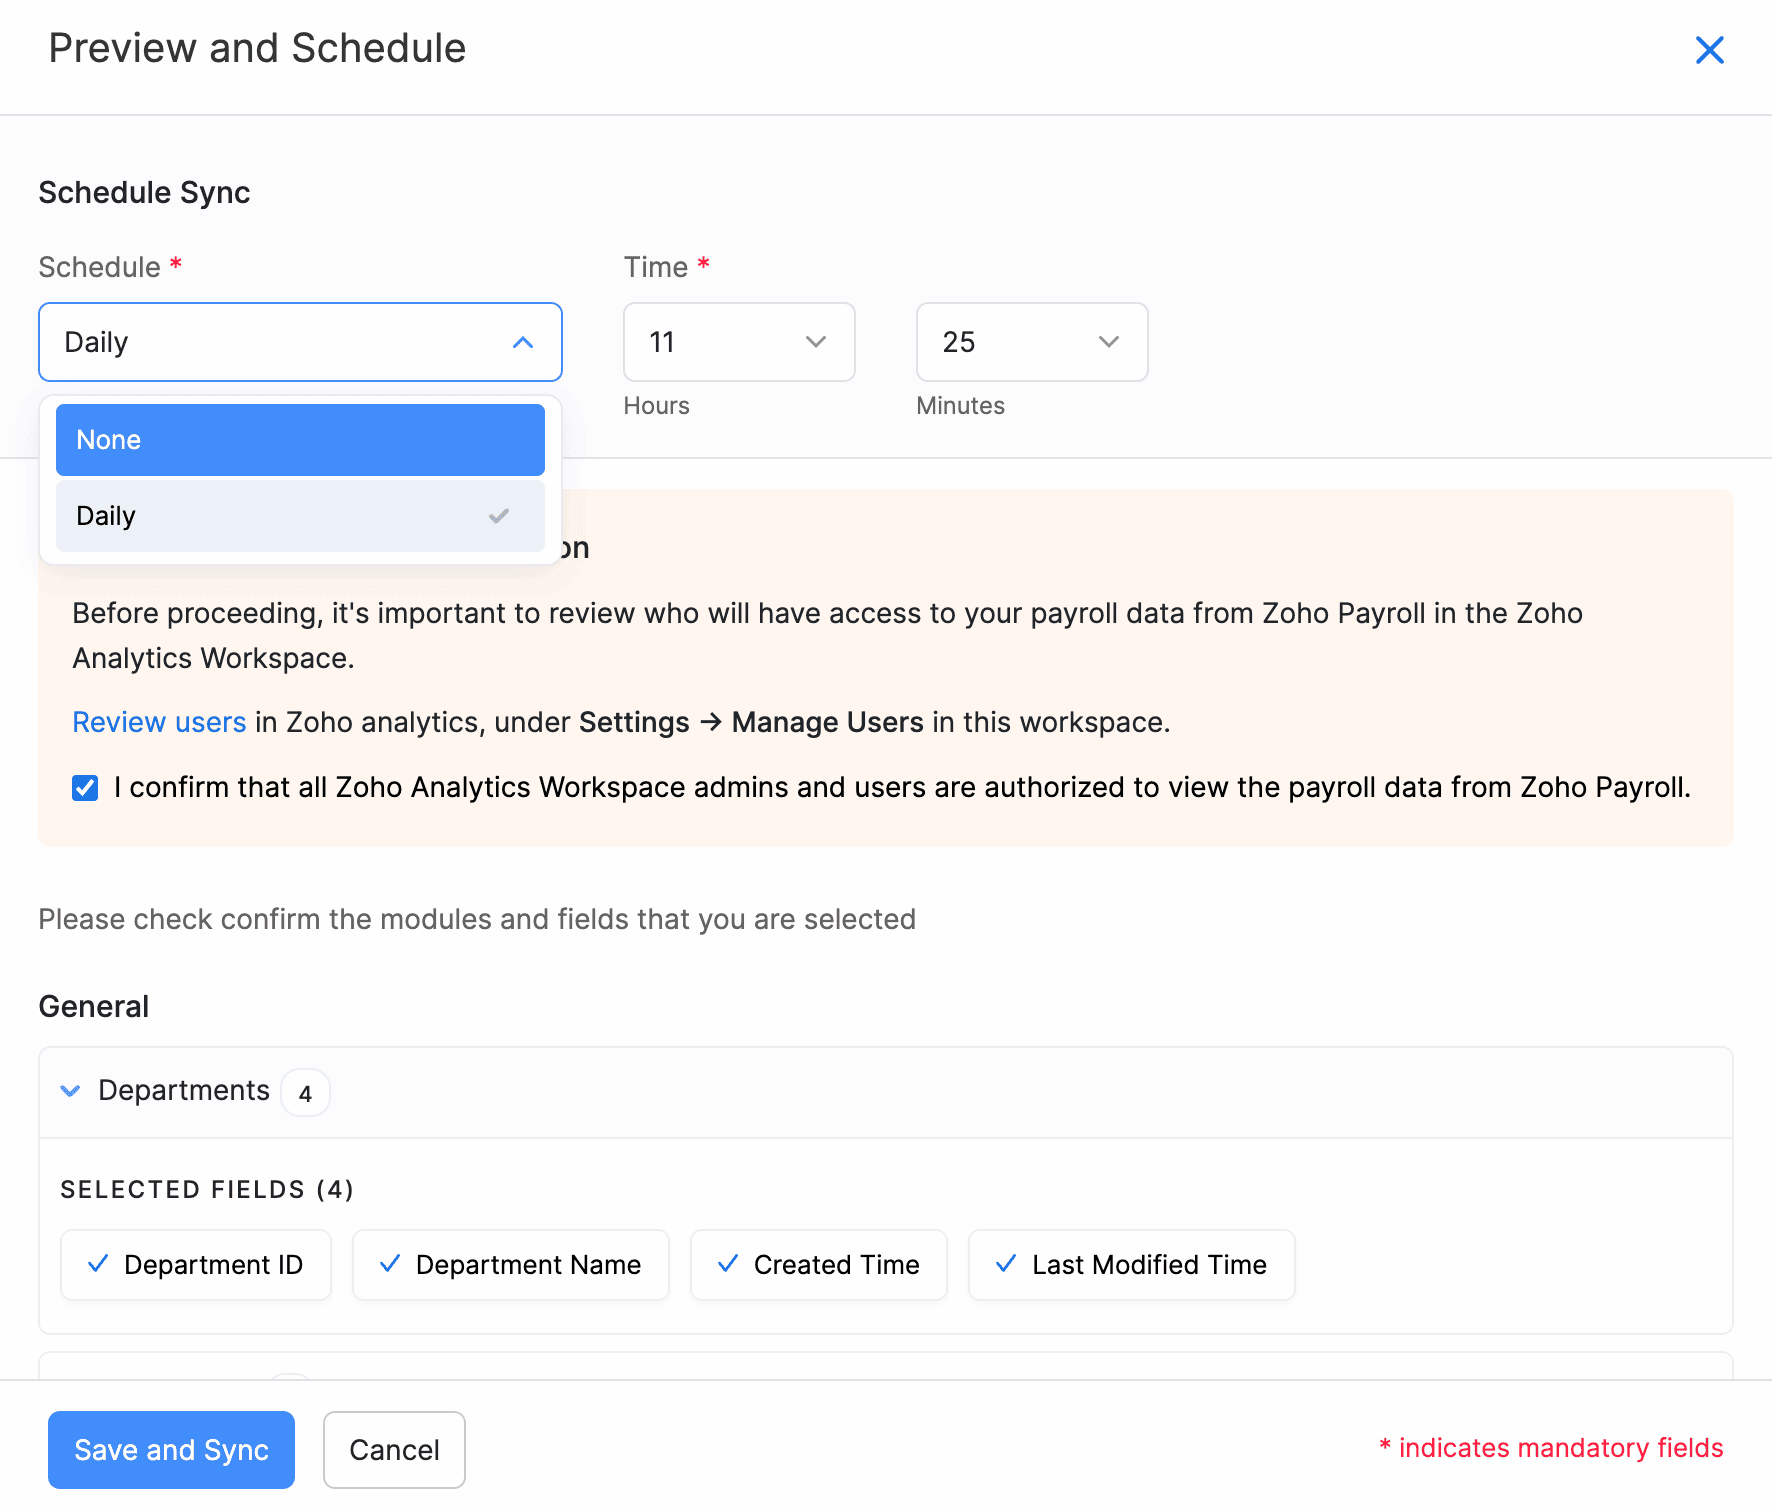The image size is (1772, 1508).
Task: Click the chevron on the Hours selector
Action: (814, 342)
